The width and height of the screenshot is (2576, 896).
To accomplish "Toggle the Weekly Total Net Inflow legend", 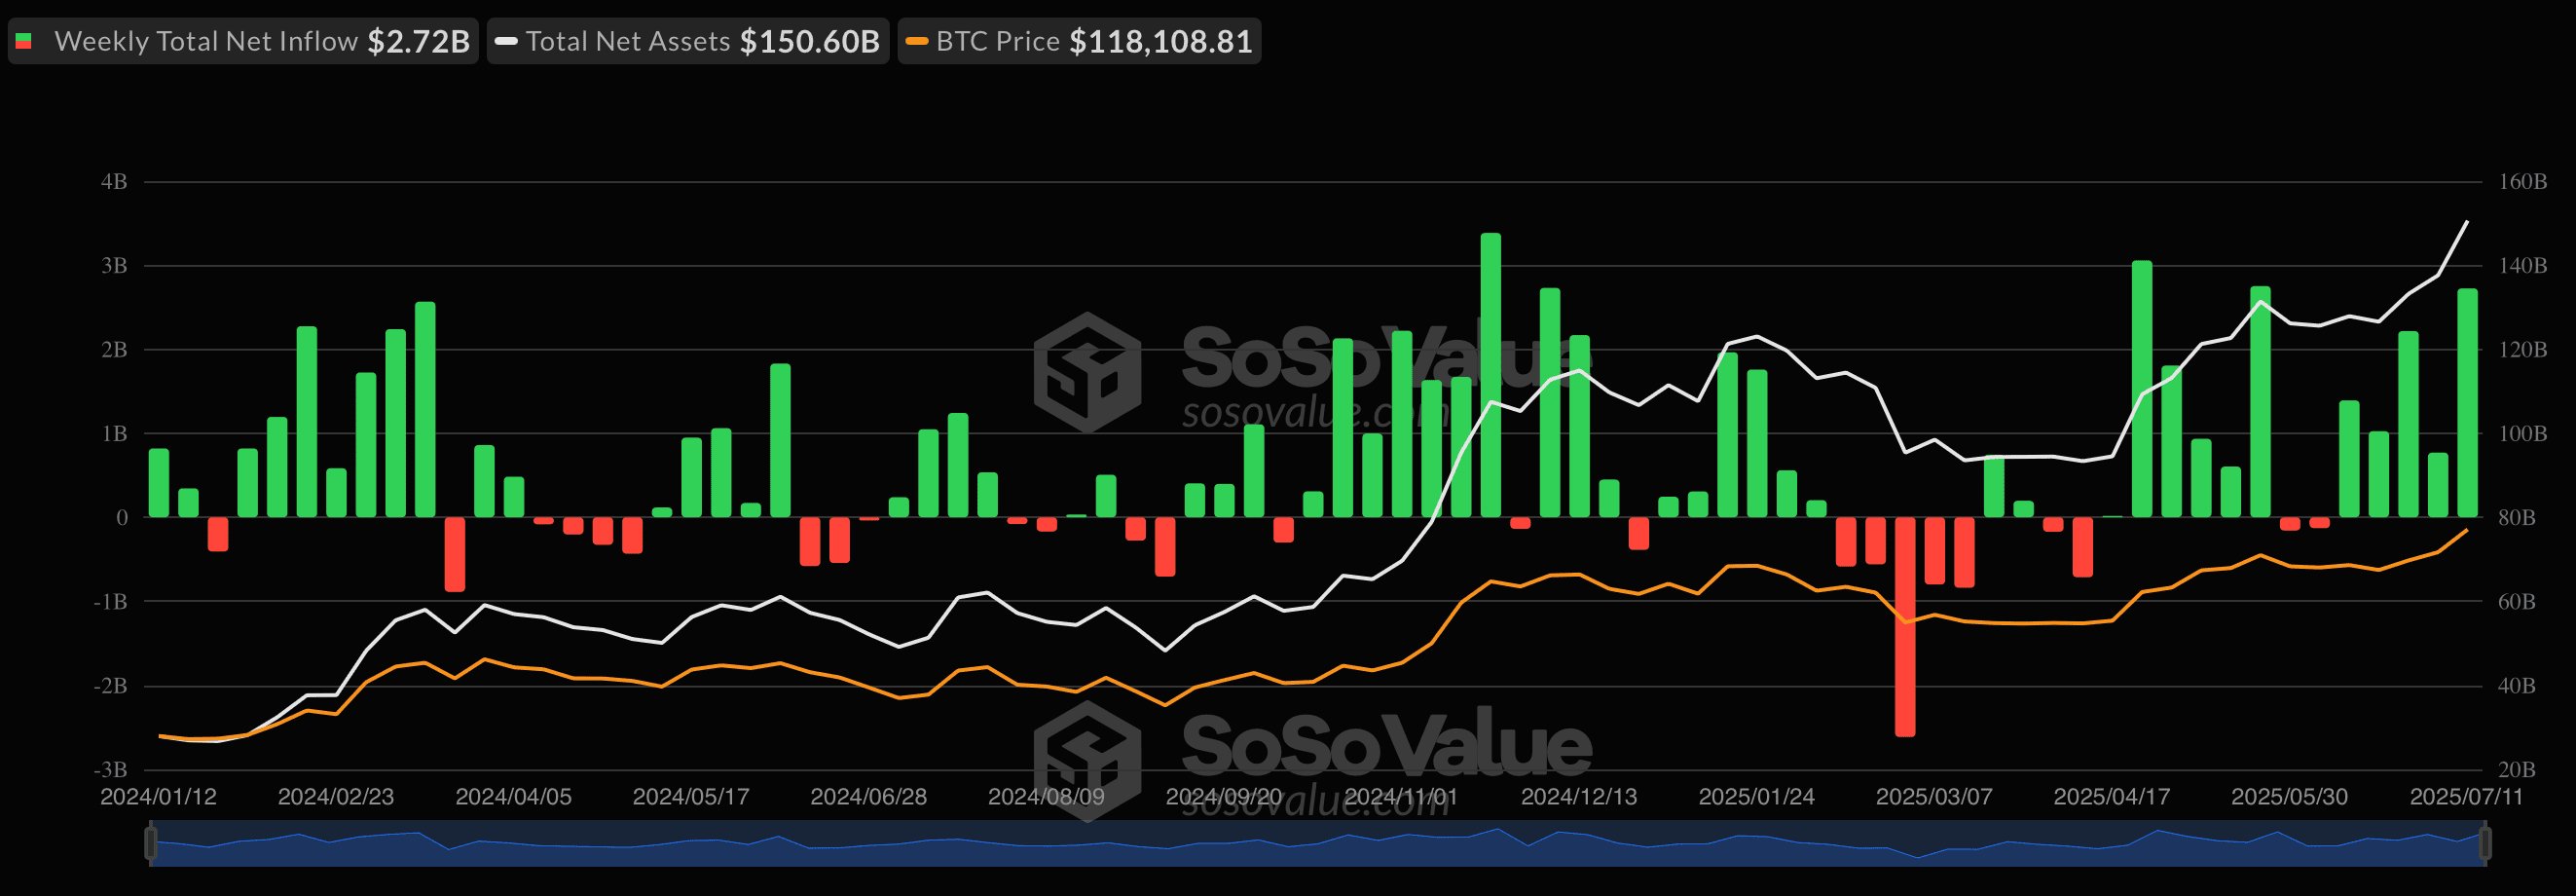I will (x=243, y=41).
